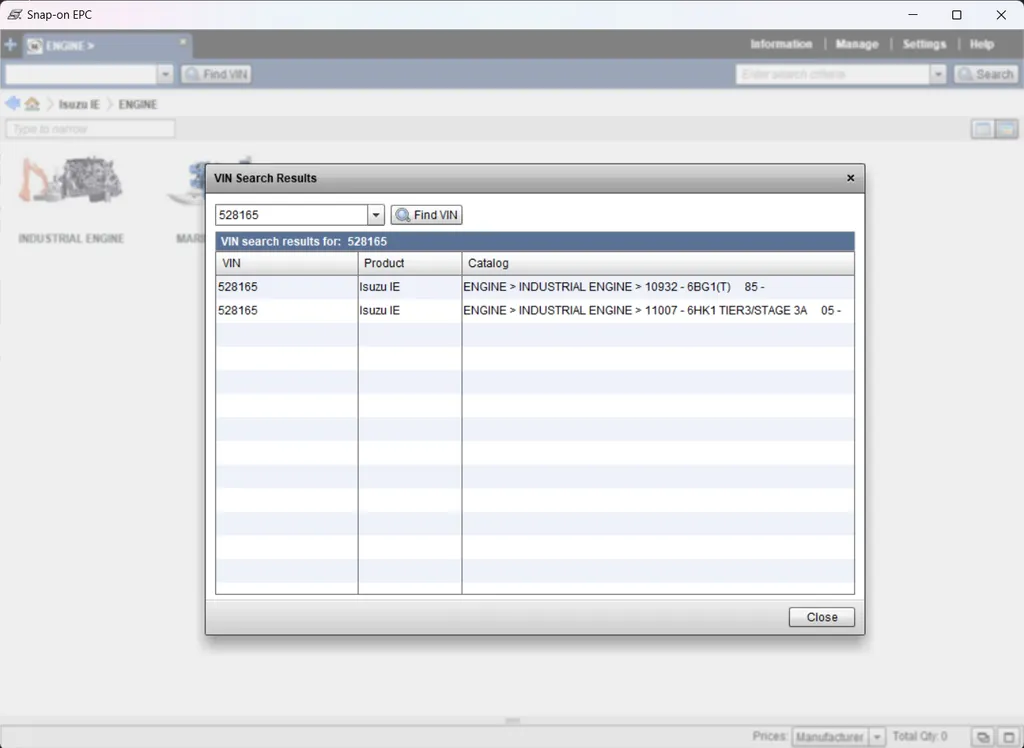Click VIN 528165 in the 6BG1(T) row

click(x=238, y=287)
